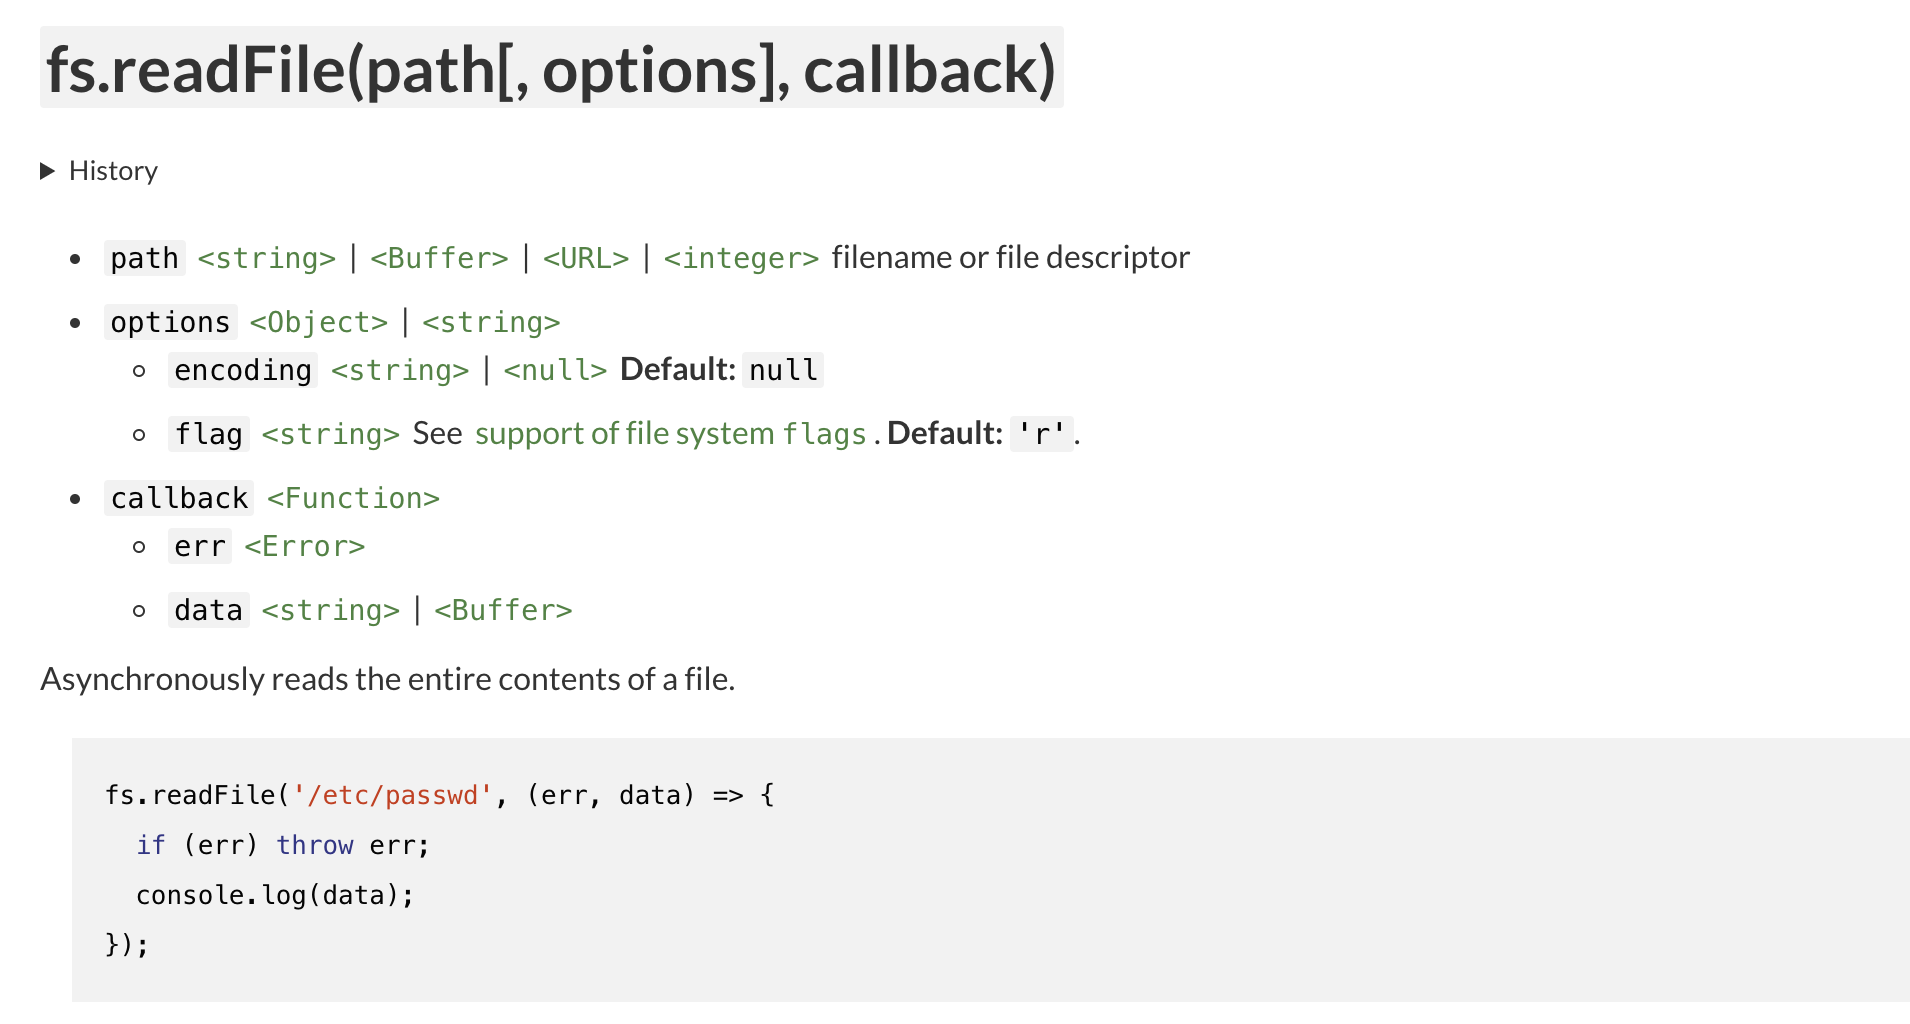Open the <Function> type link

(353, 498)
